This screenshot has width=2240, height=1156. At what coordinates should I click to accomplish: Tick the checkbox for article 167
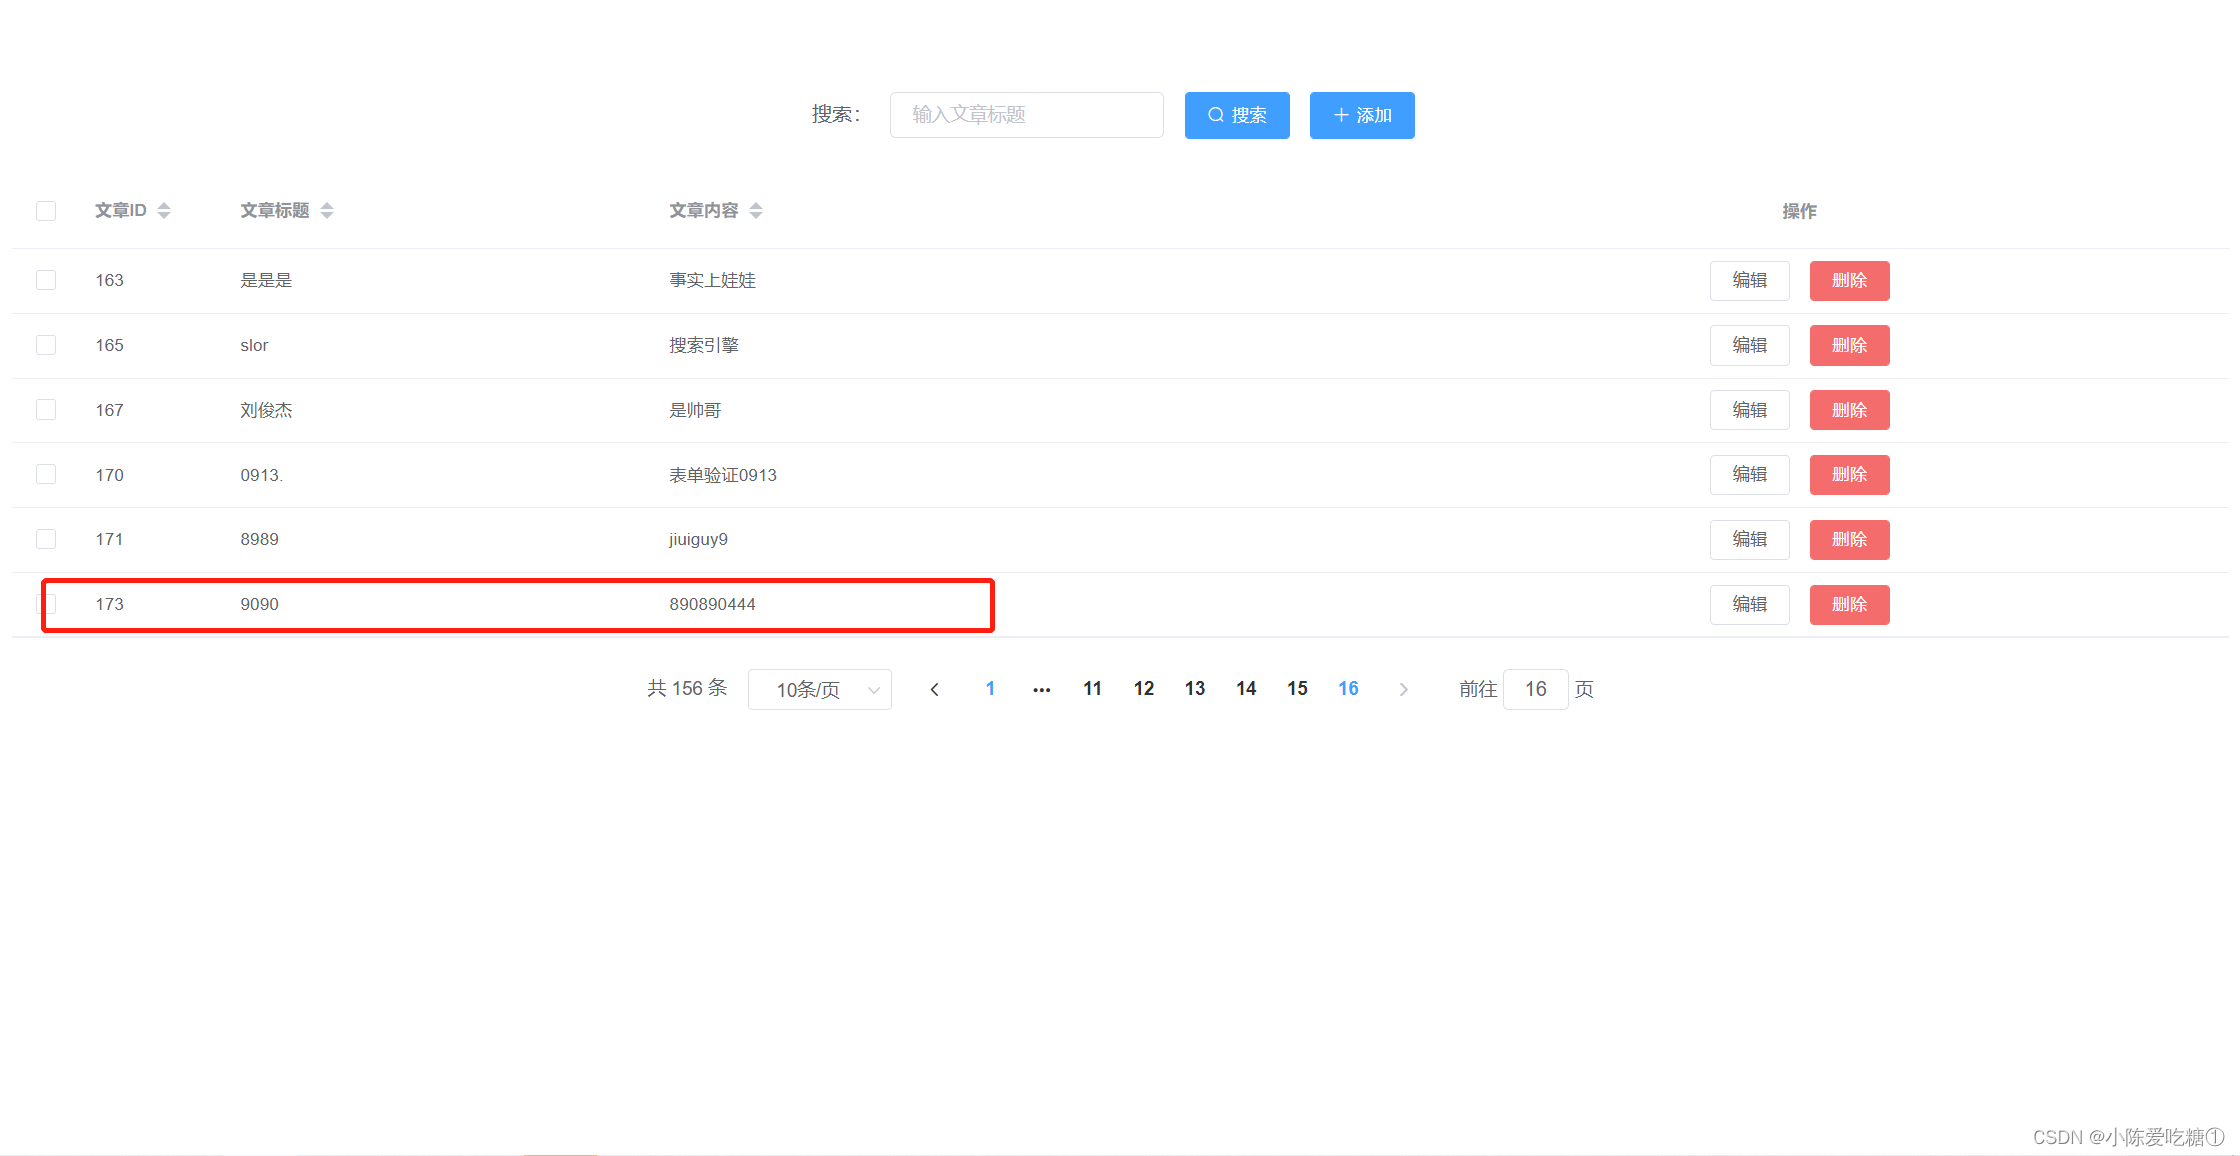click(x=46, y=410)
